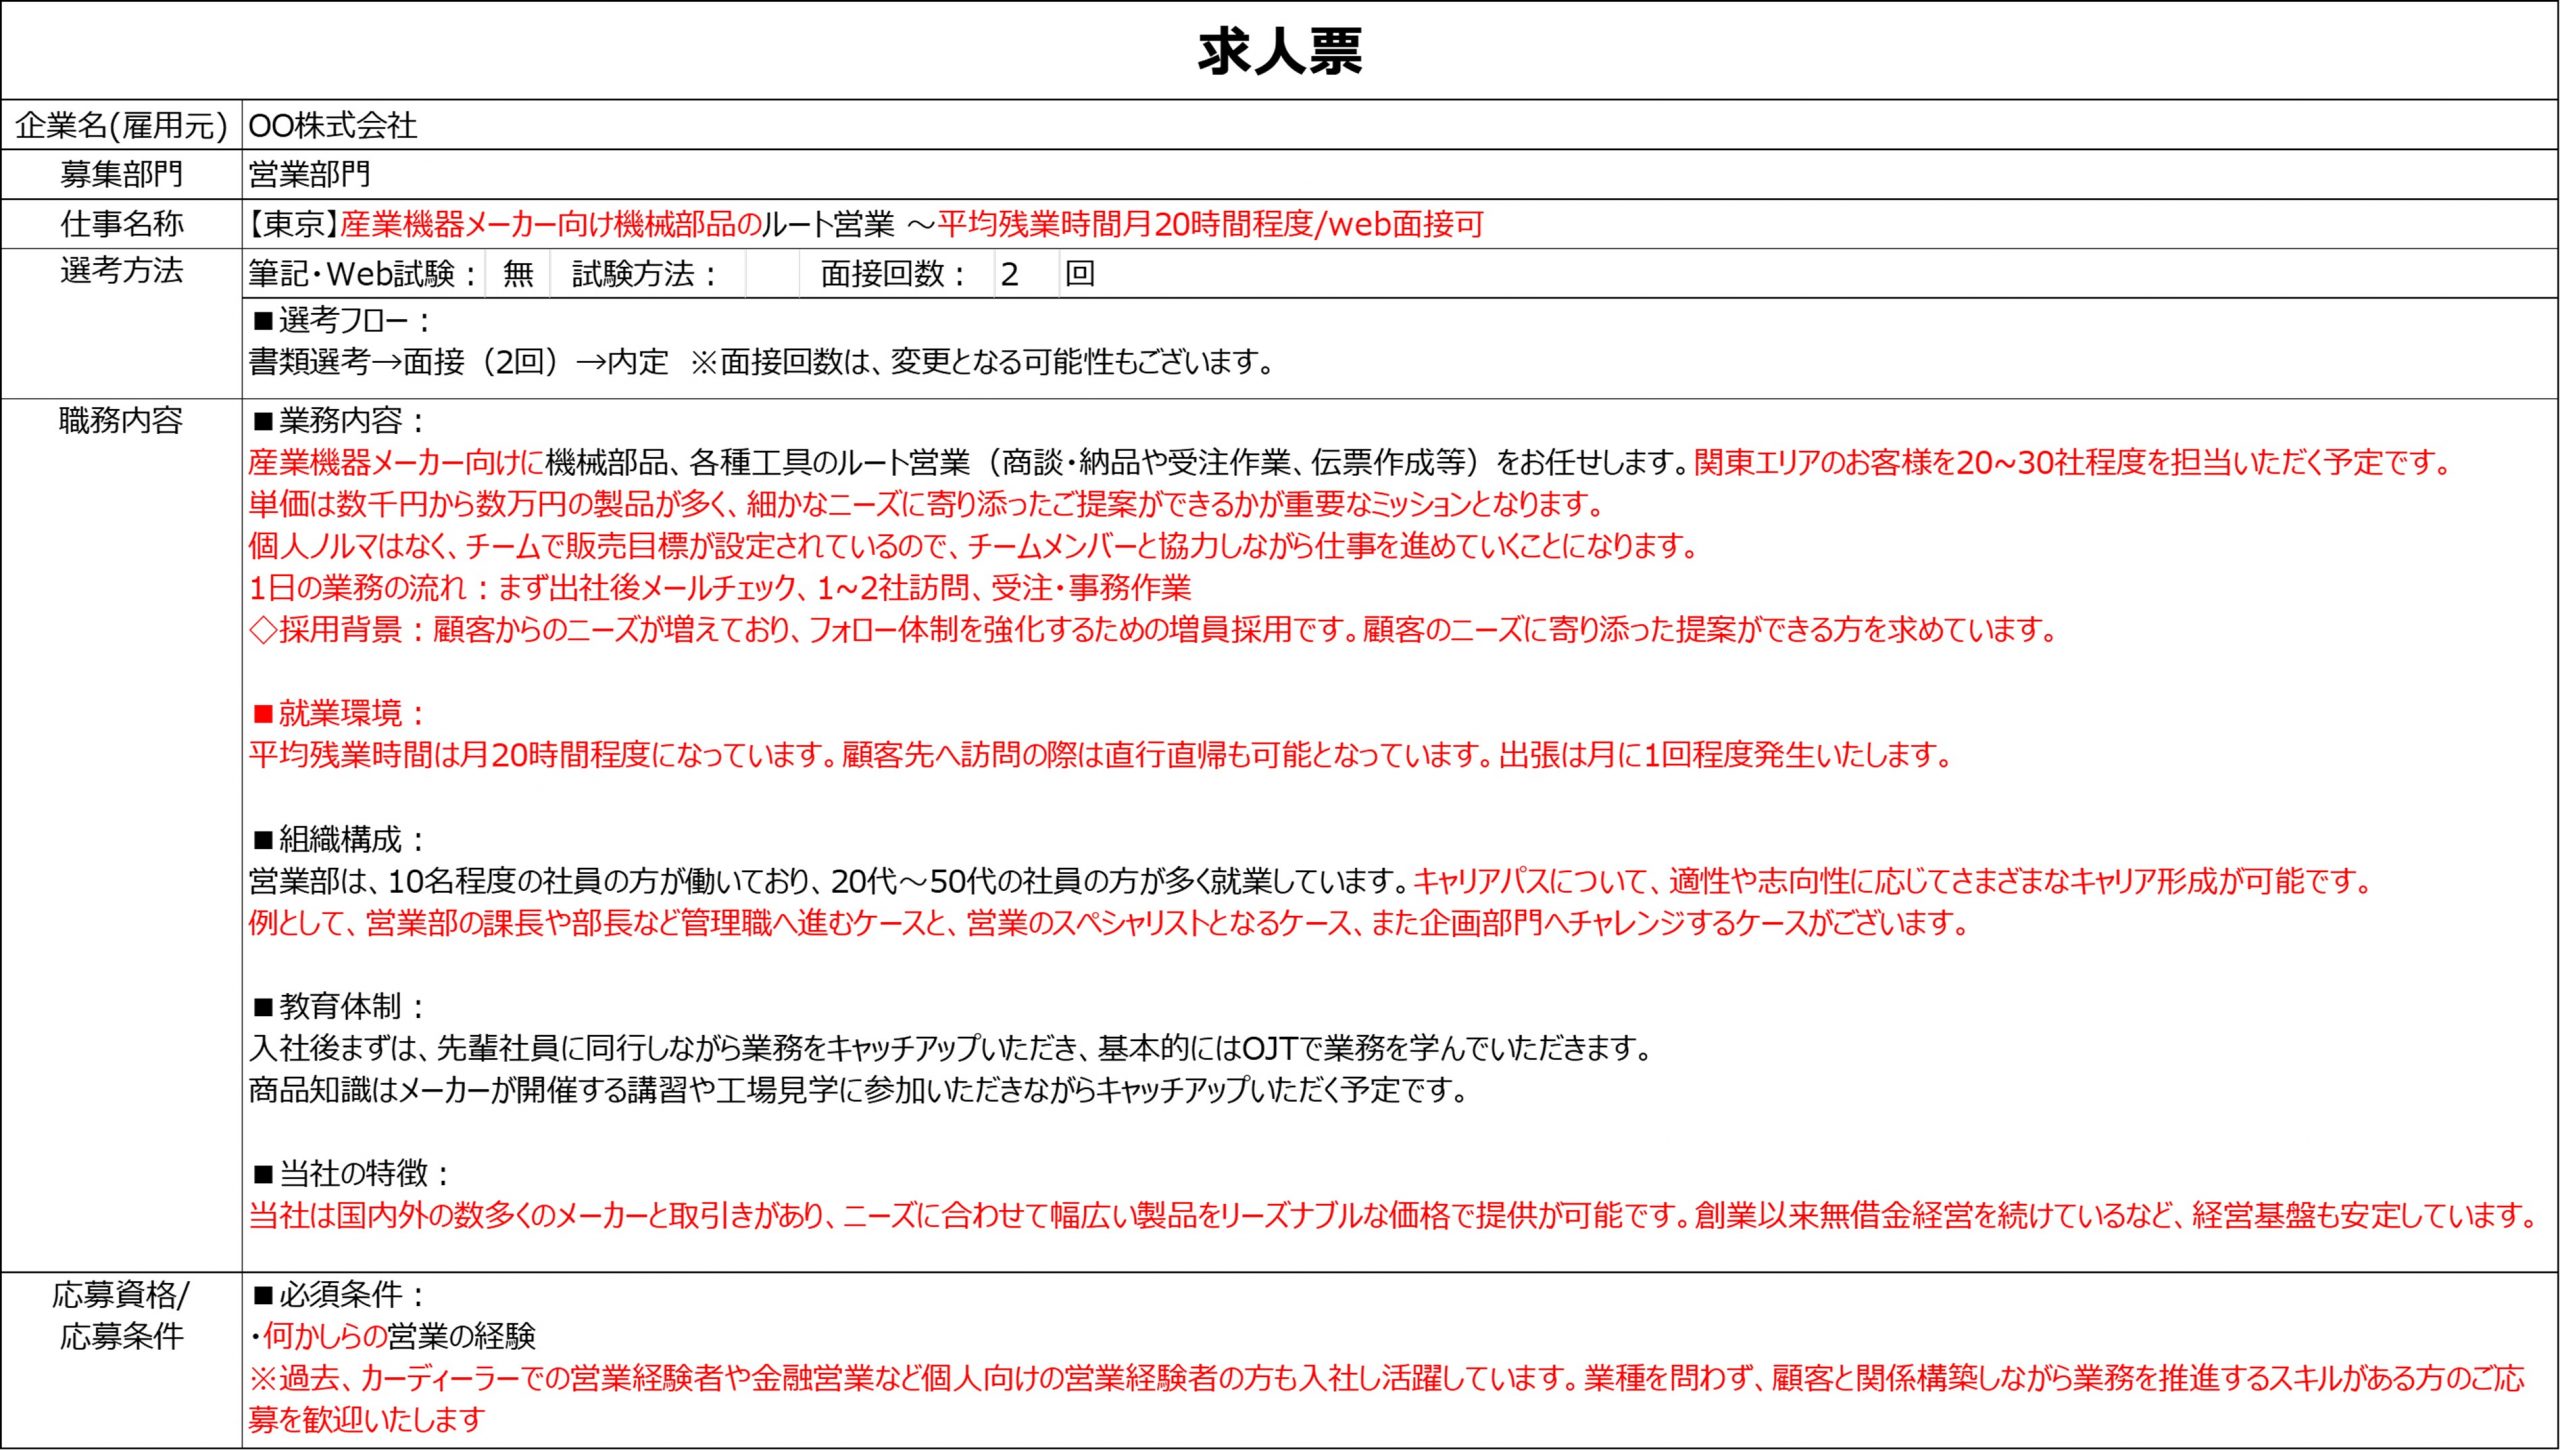Click the interview count value 2

click(1010, 273)
